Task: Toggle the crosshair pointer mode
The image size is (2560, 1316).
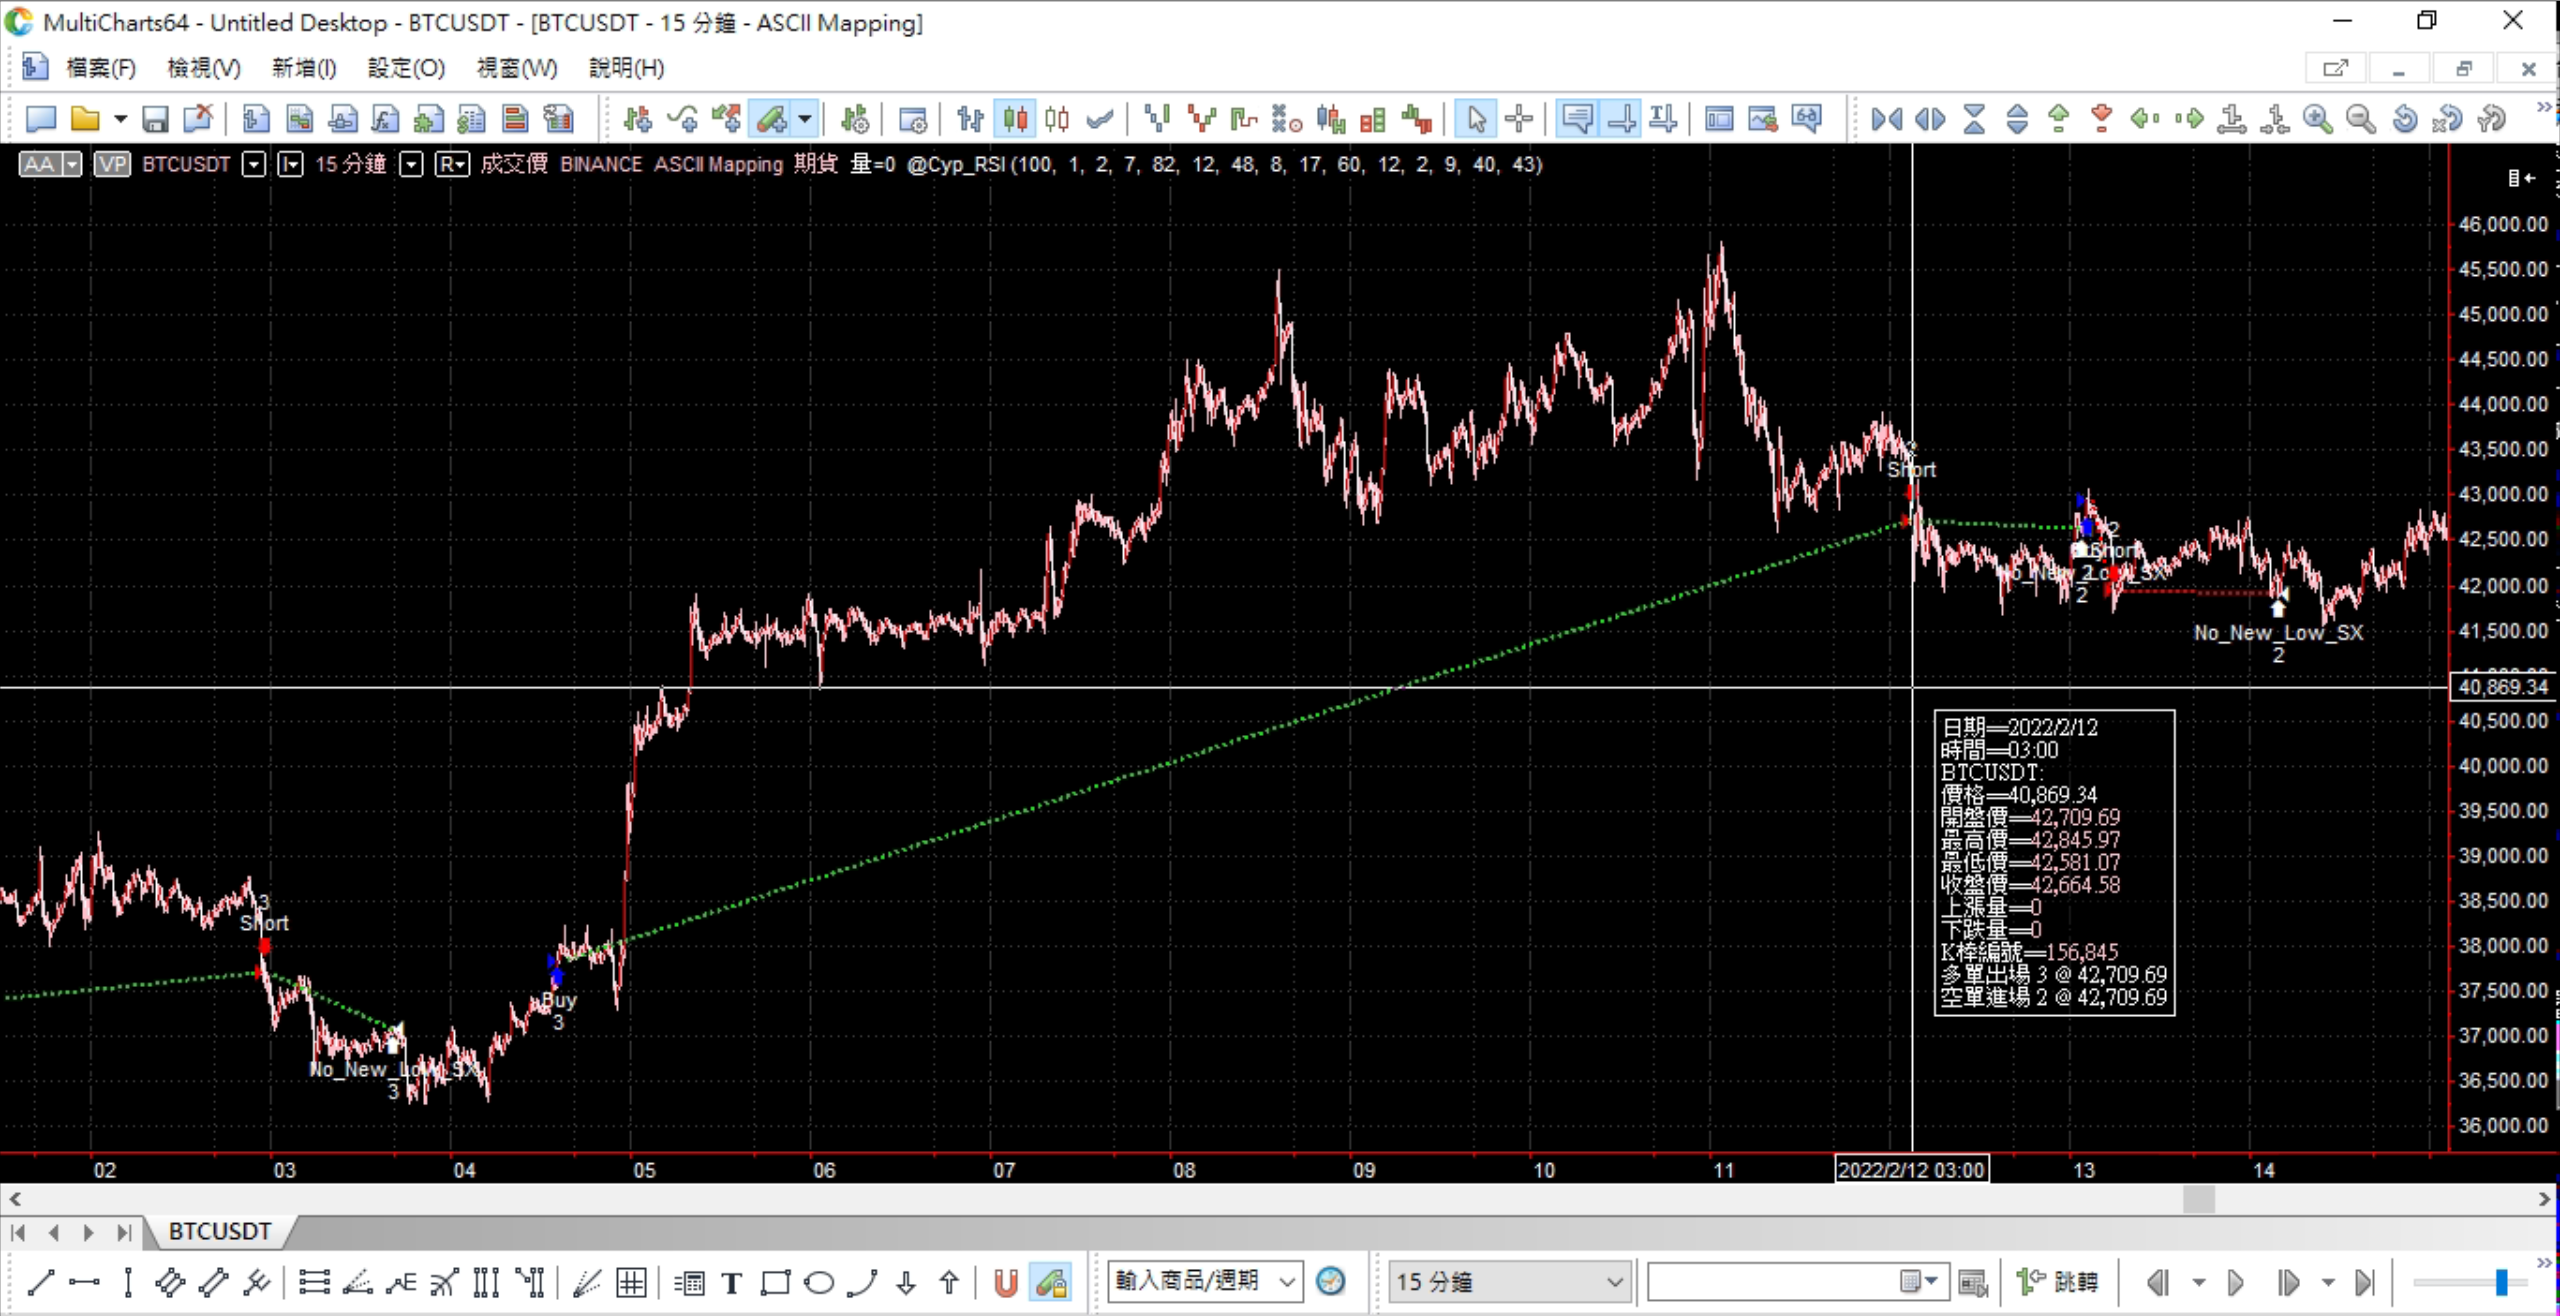Action: 1519,120
